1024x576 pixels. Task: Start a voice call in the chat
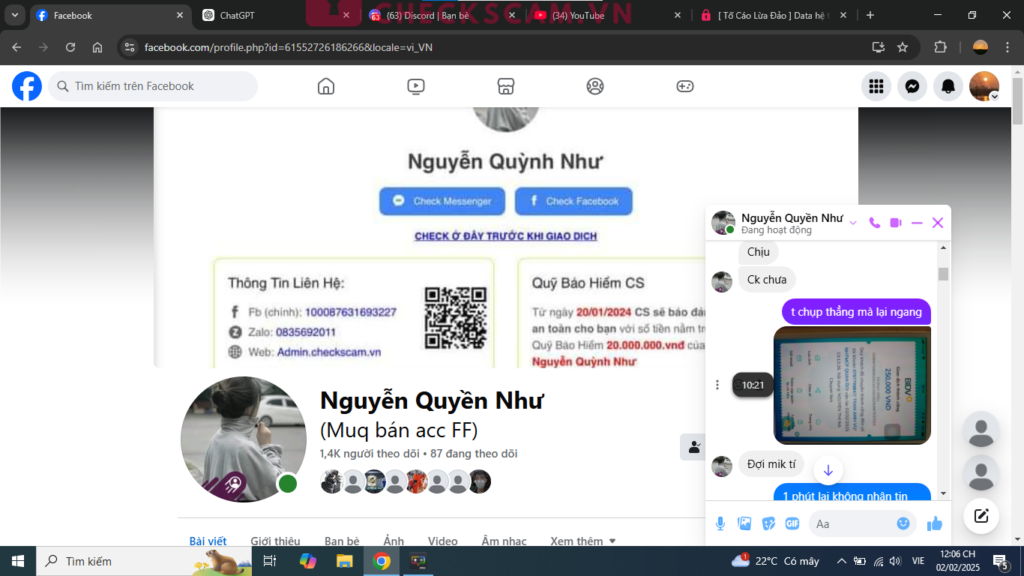pos(874,223)
